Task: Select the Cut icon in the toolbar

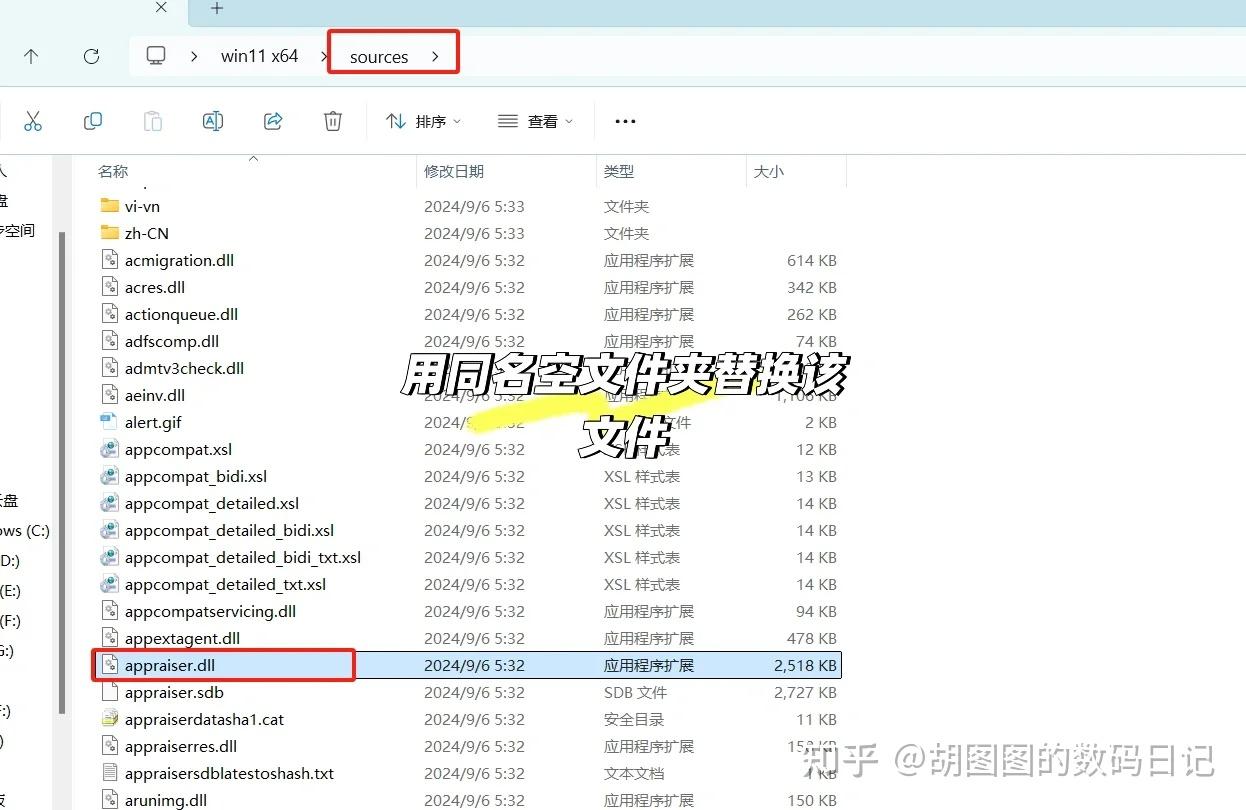Action: 33,120
